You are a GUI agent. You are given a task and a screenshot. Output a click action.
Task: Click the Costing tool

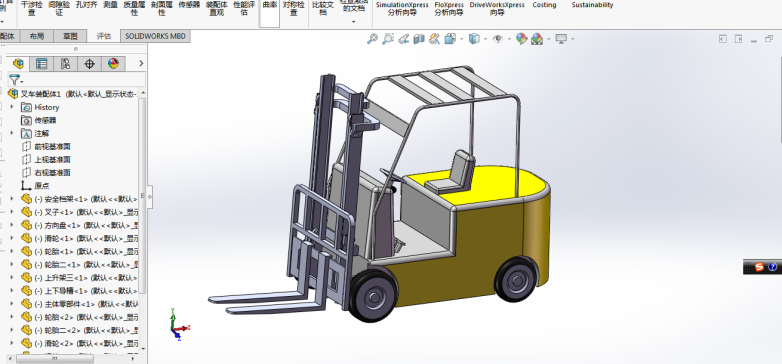(x=544, y=5)
